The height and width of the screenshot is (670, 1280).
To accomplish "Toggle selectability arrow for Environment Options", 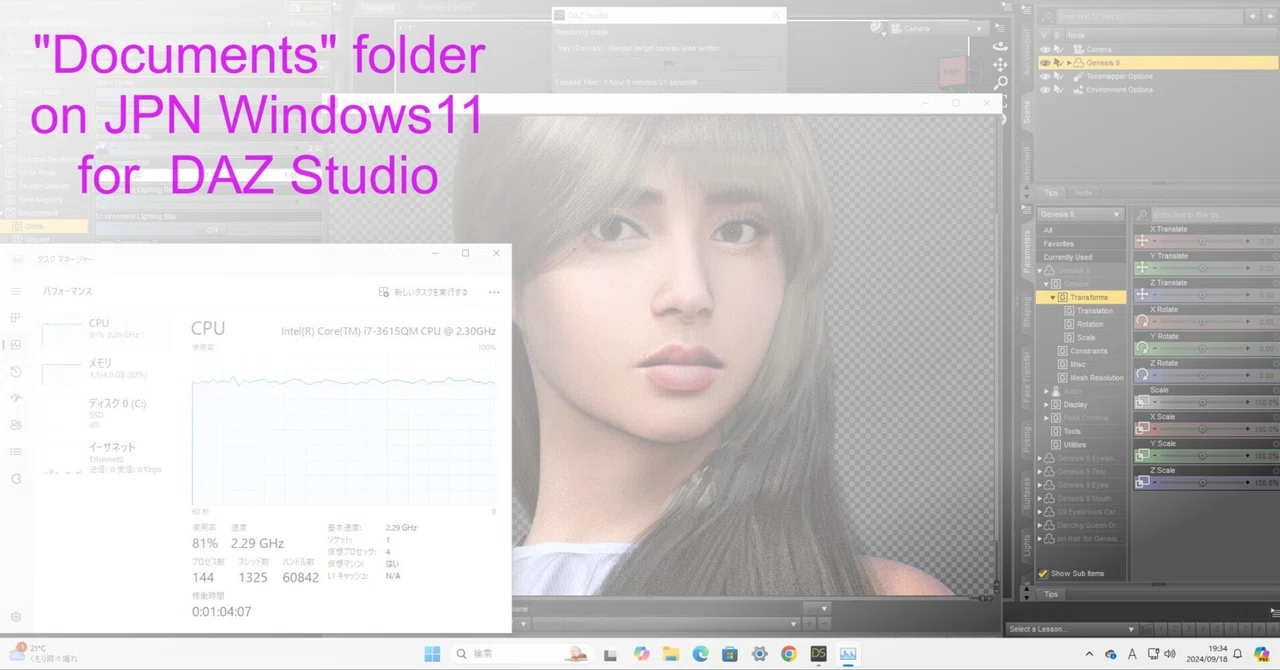I will [1058, 90].
